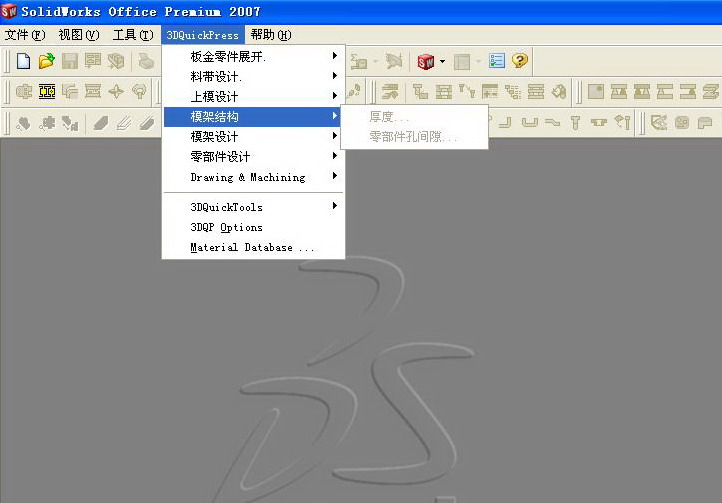Click the greyed grid table toolbar icon

point(462,61)
